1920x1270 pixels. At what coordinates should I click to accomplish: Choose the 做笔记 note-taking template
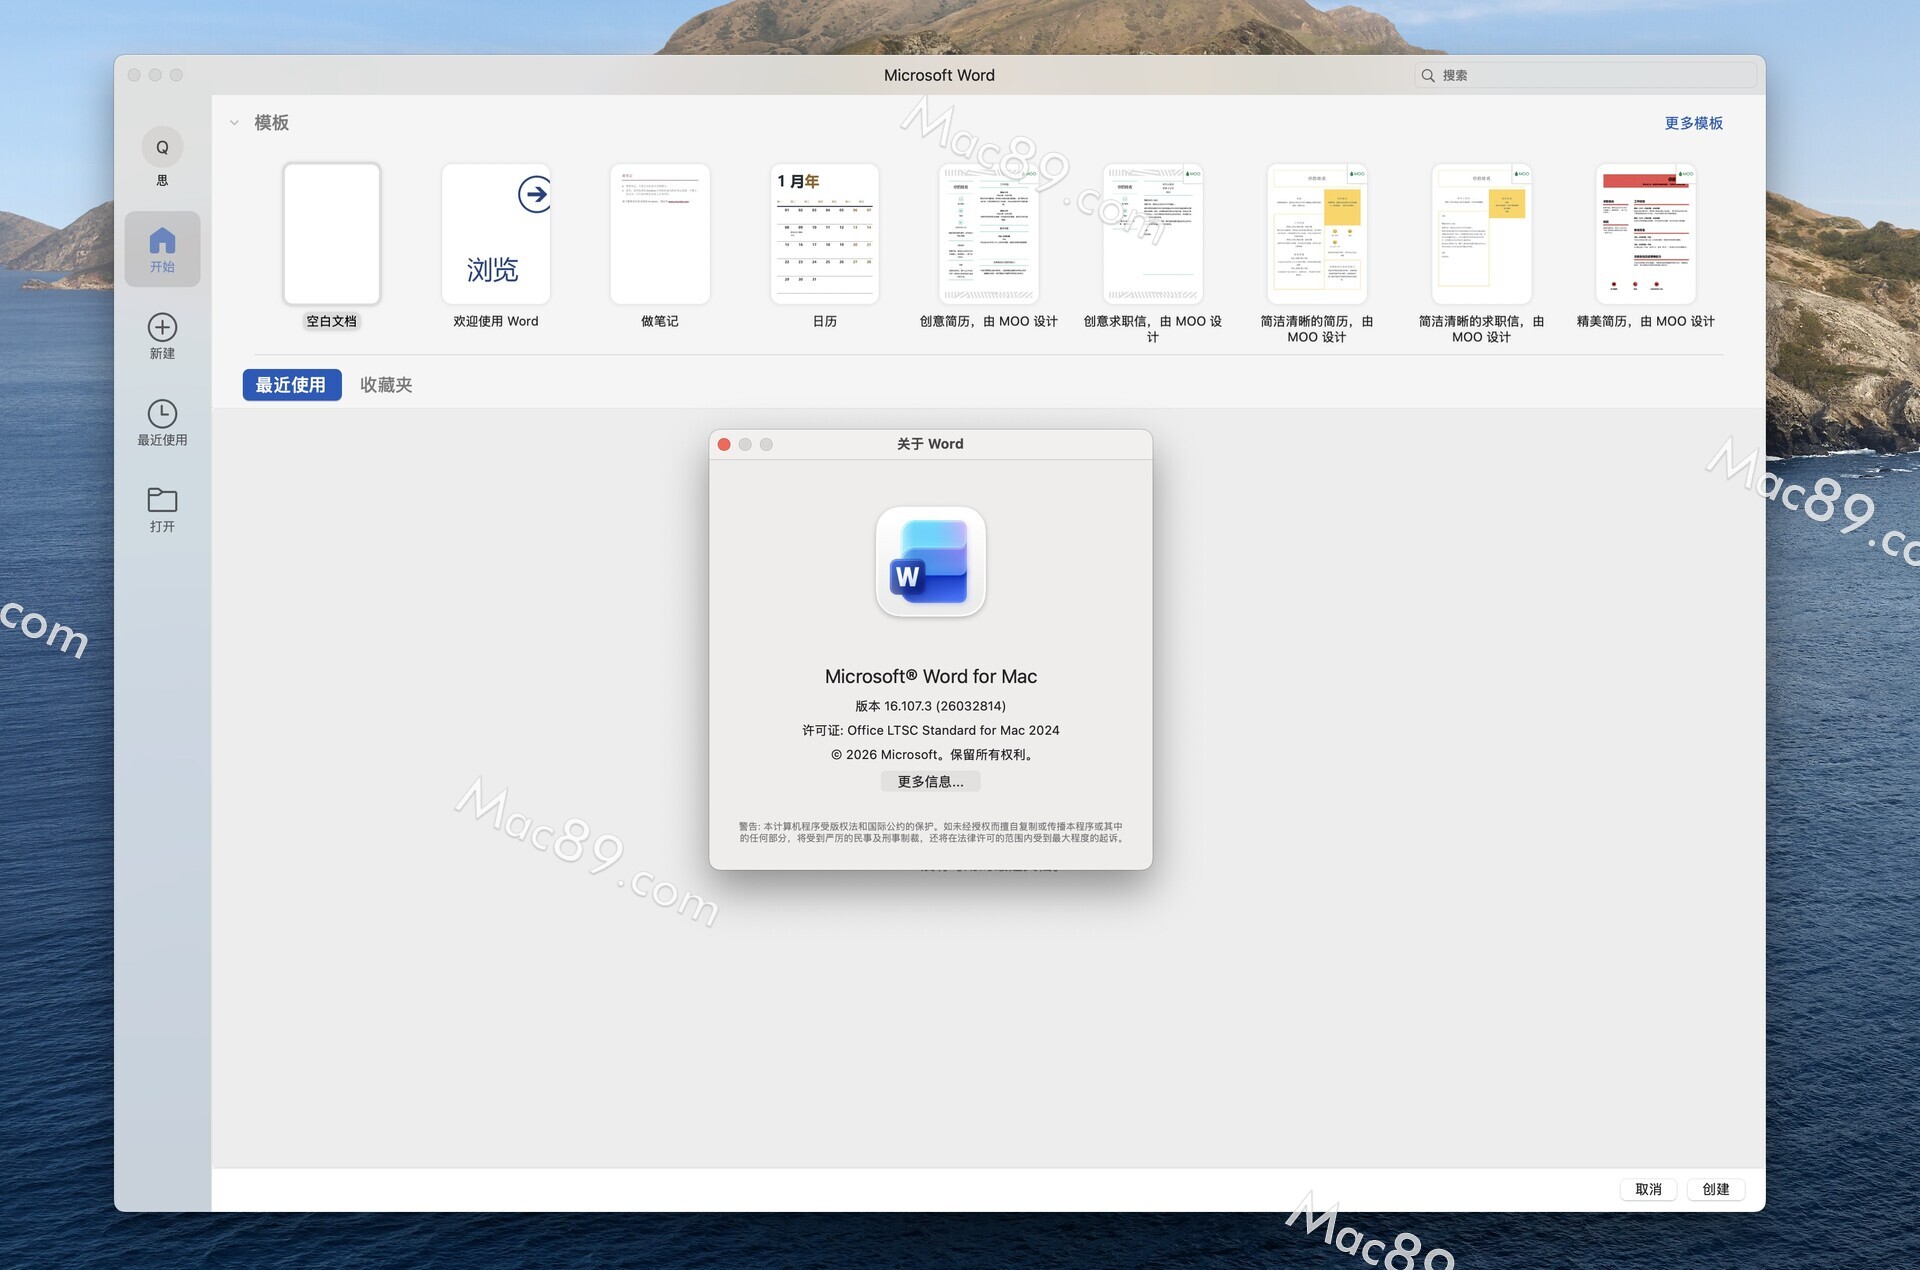click(x=659, y=233)
